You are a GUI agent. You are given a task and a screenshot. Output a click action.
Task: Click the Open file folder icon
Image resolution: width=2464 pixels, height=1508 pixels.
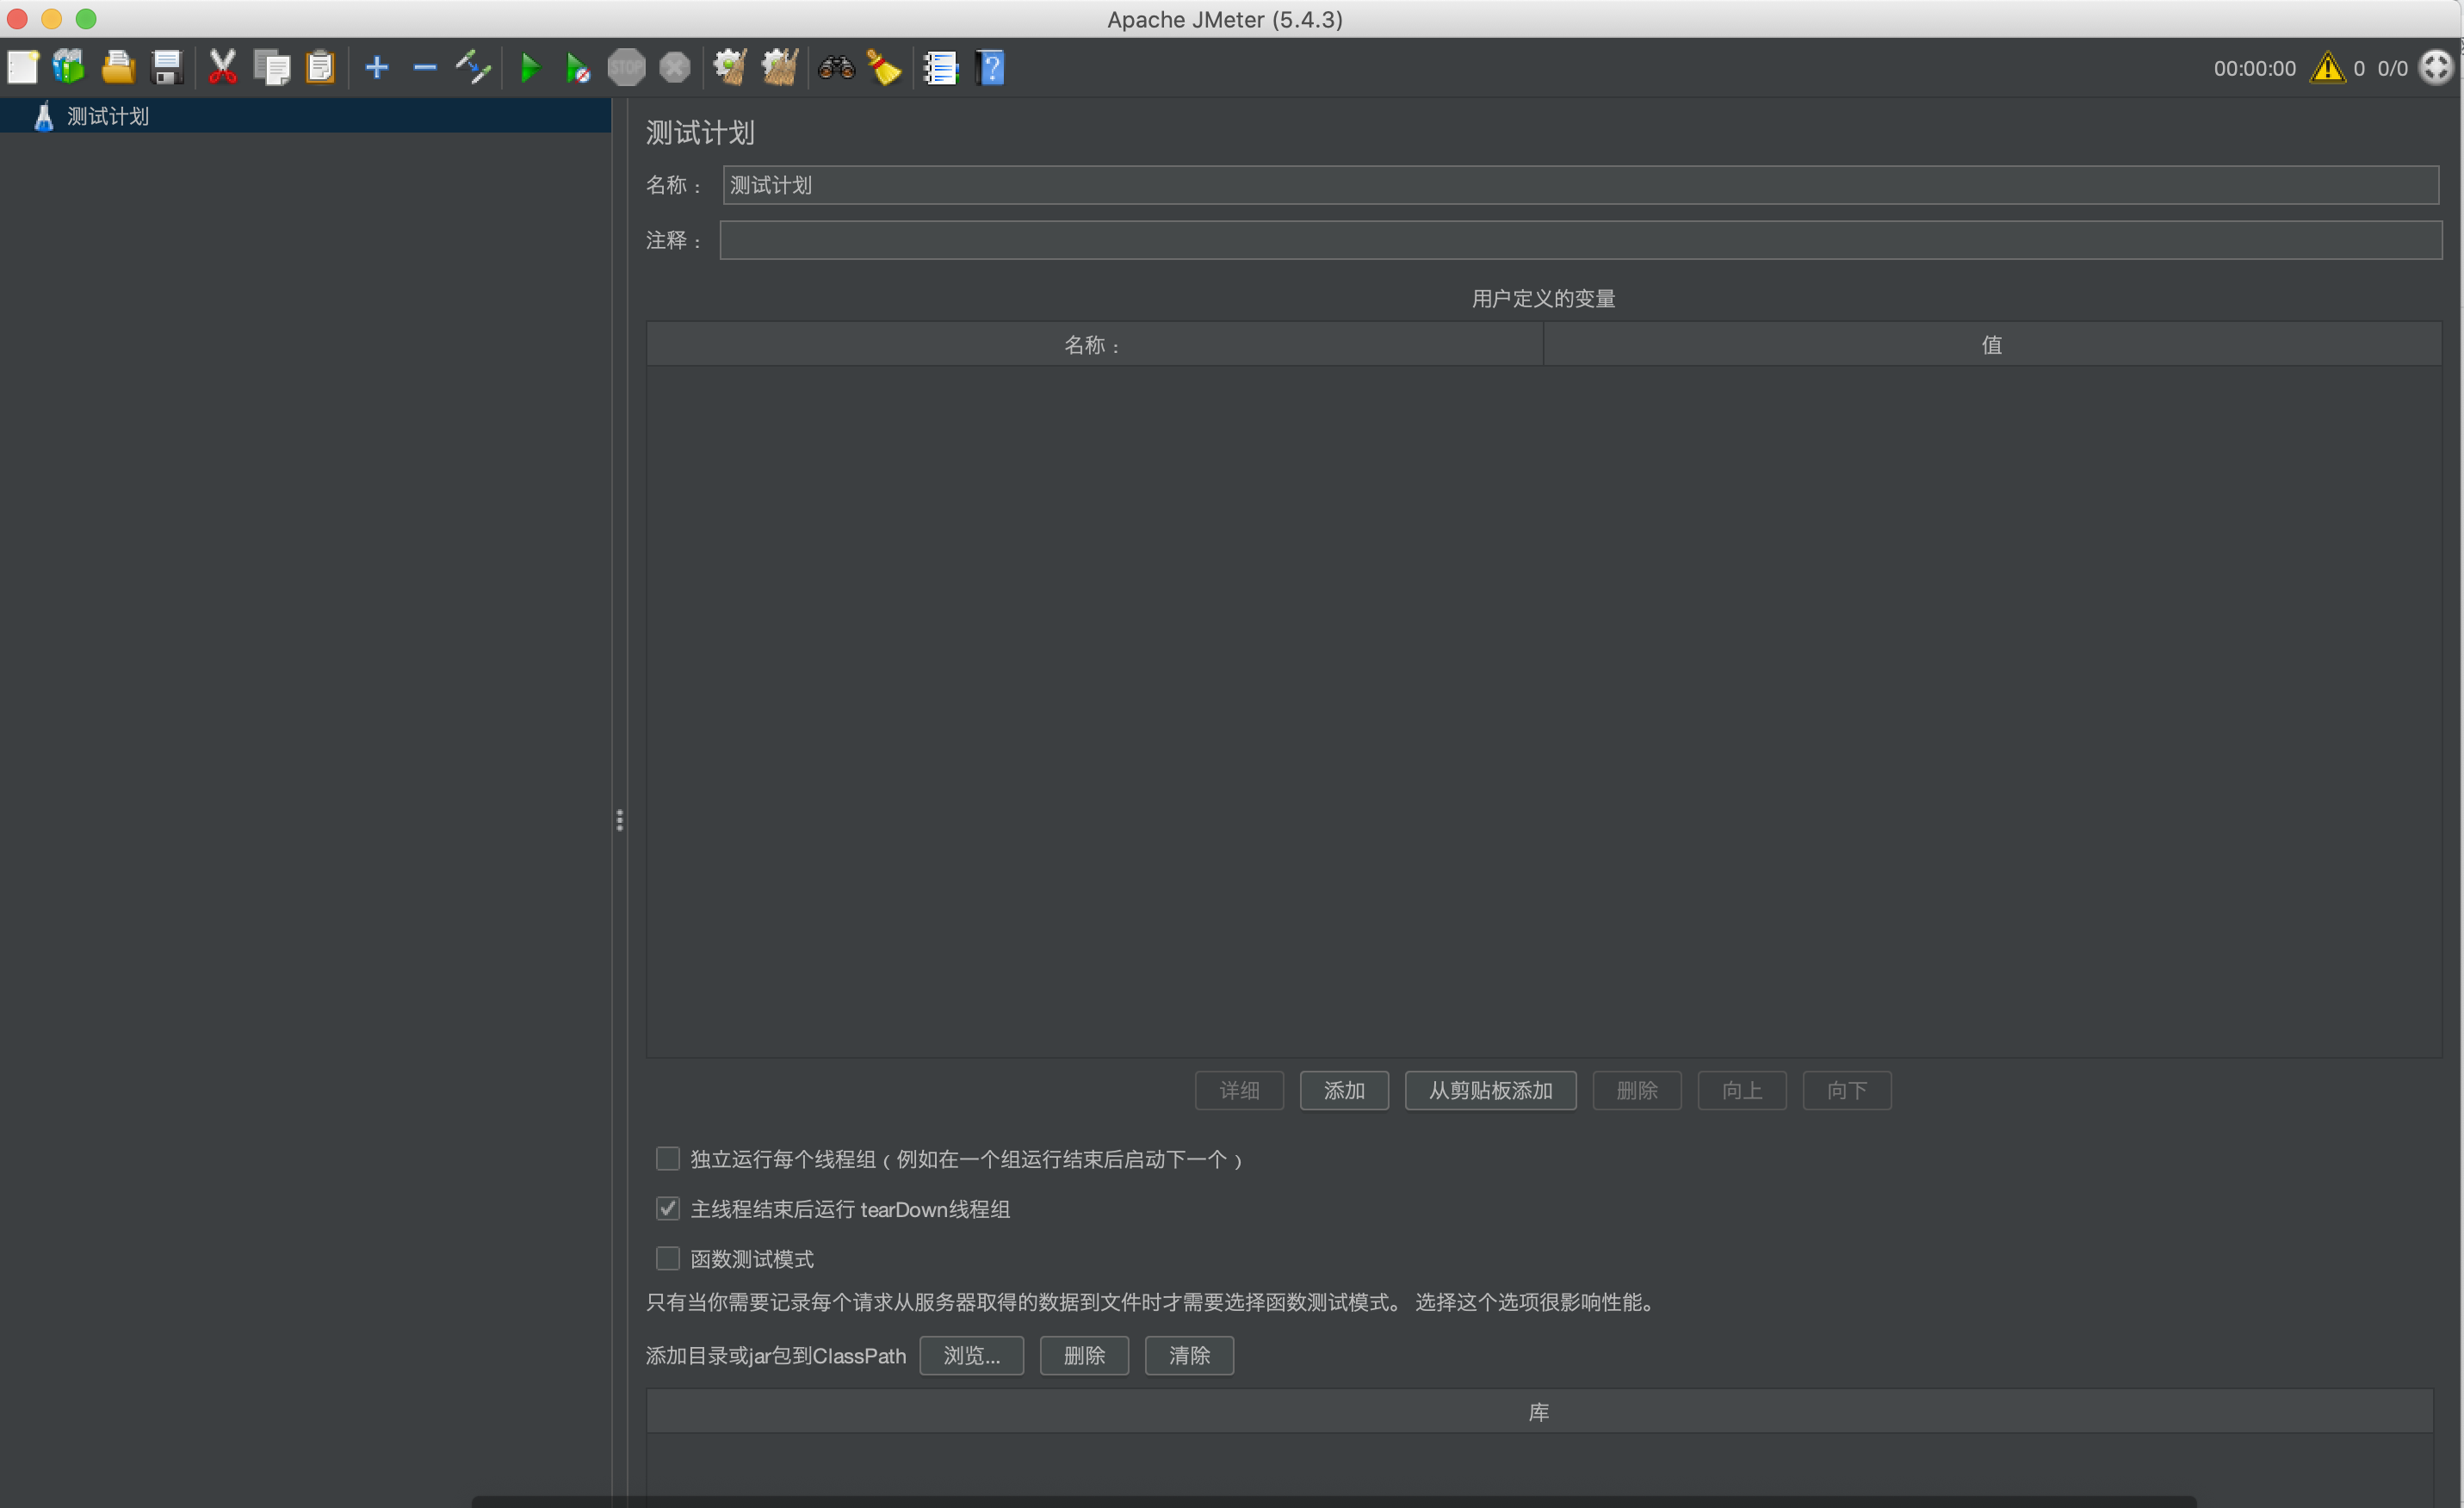(118, 68)
